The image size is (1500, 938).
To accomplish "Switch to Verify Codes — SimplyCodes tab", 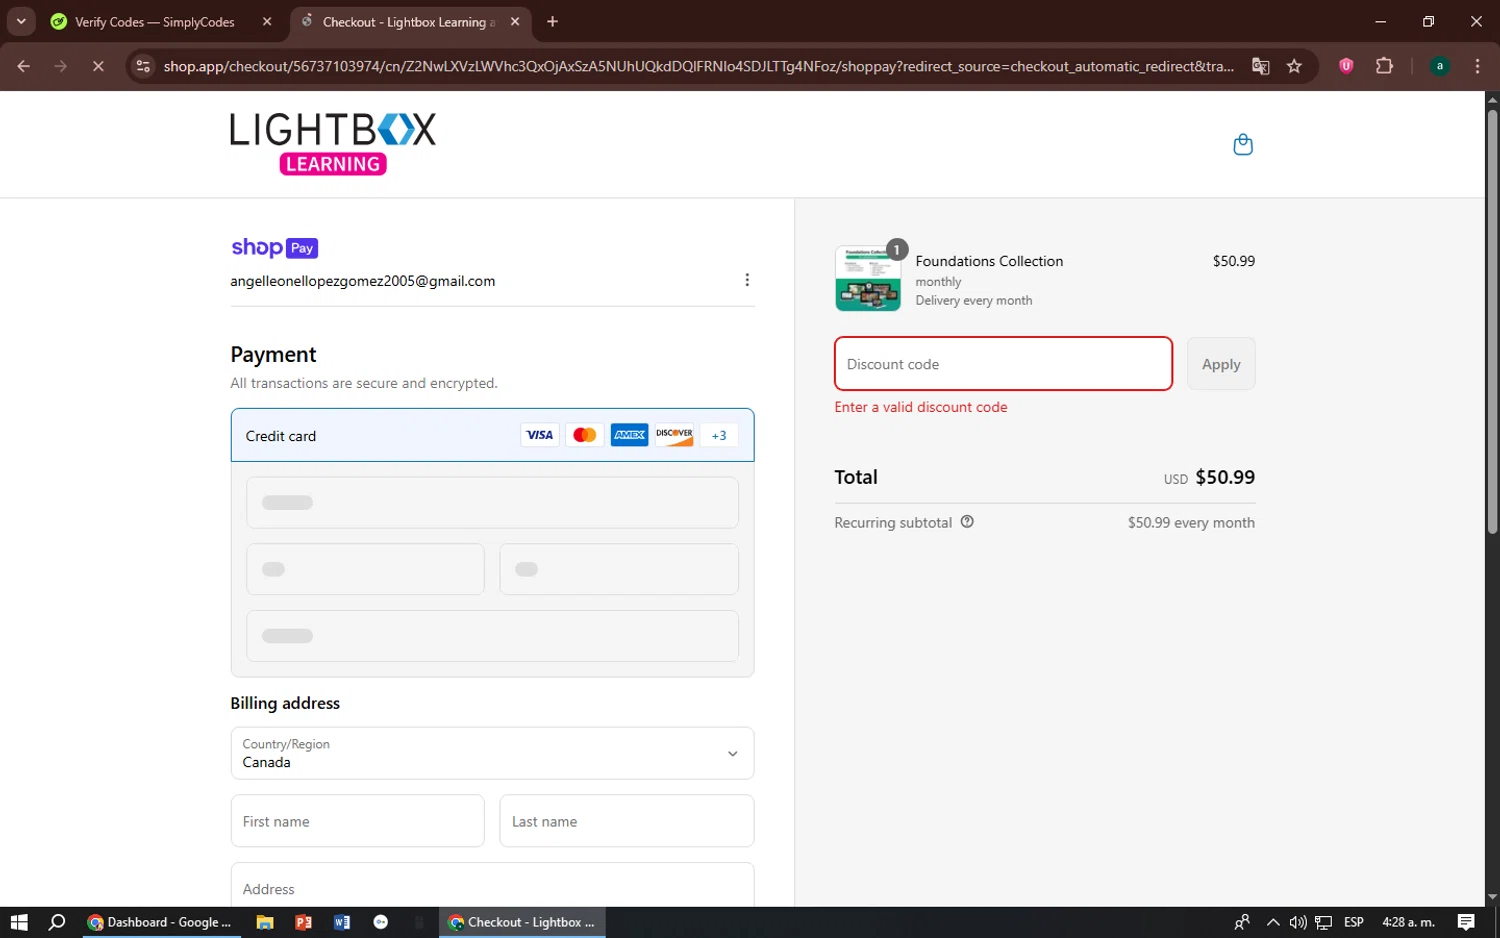I will pos(155,22).
